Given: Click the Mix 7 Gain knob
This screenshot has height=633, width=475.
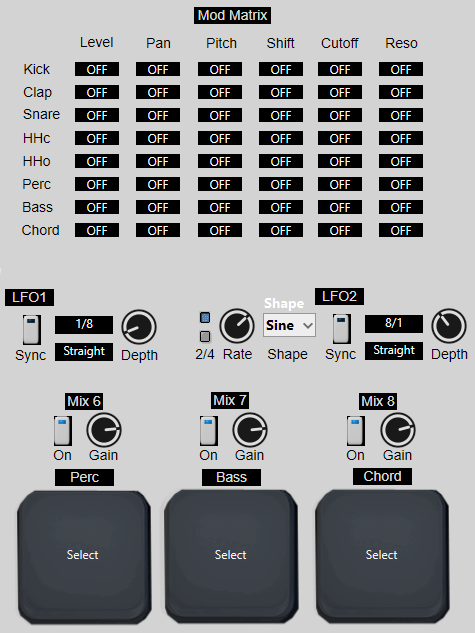Looking at the screenshot, I should tap(250, 430).
